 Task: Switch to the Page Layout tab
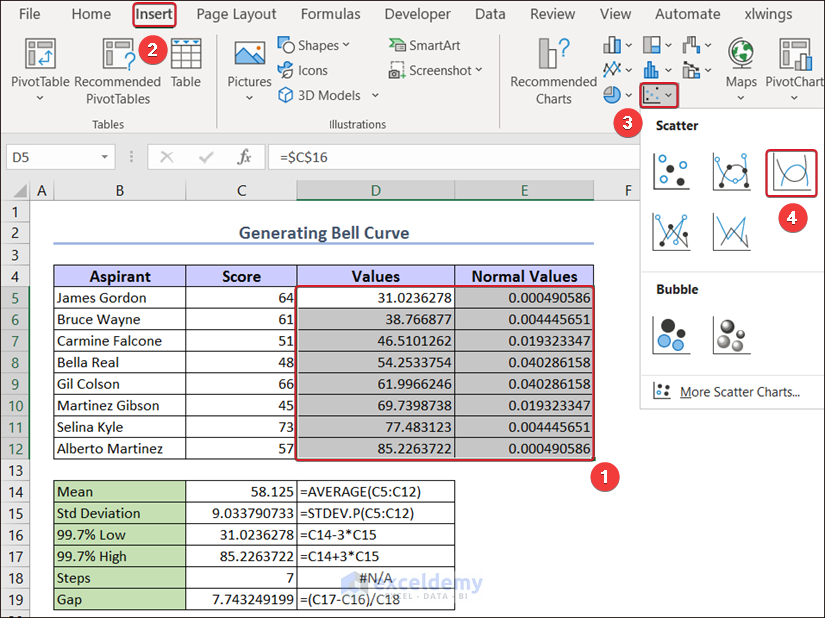point(236,14)
